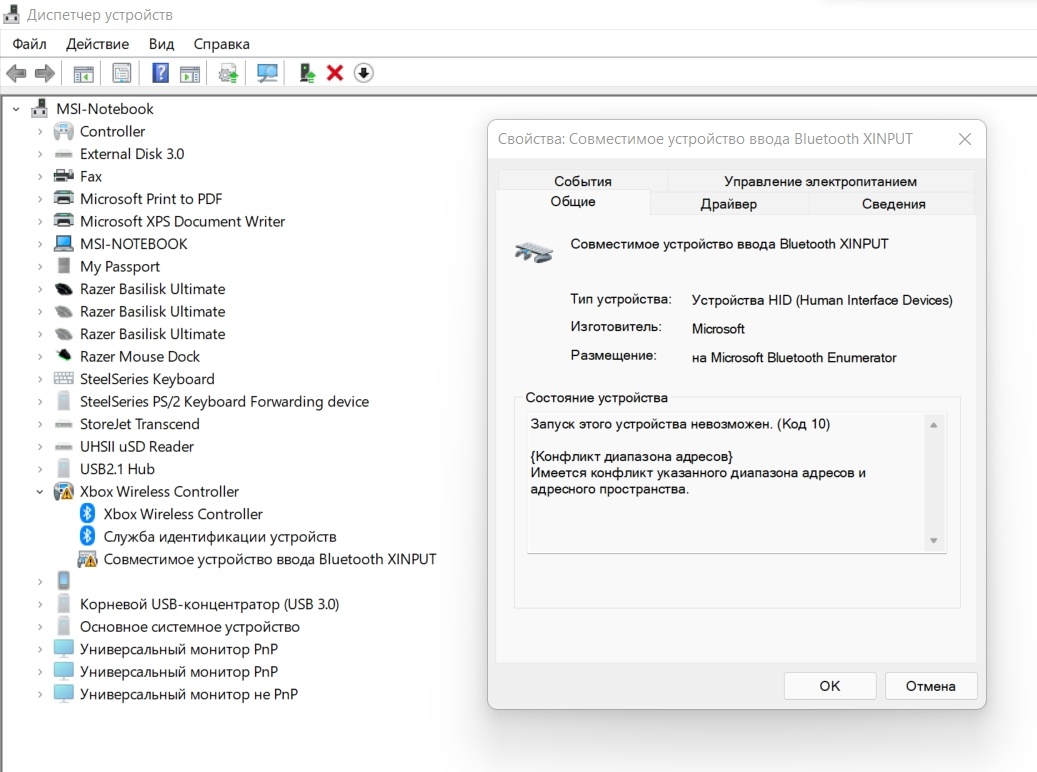Click the action pane toggle toolbar icon
Screen dimensions: 1037x772
[190, 73]
